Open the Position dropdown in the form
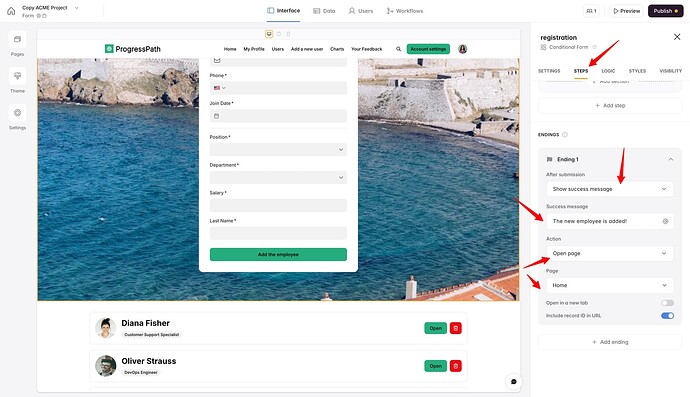Viewport: 690px width, 397px height. (278, 150)
